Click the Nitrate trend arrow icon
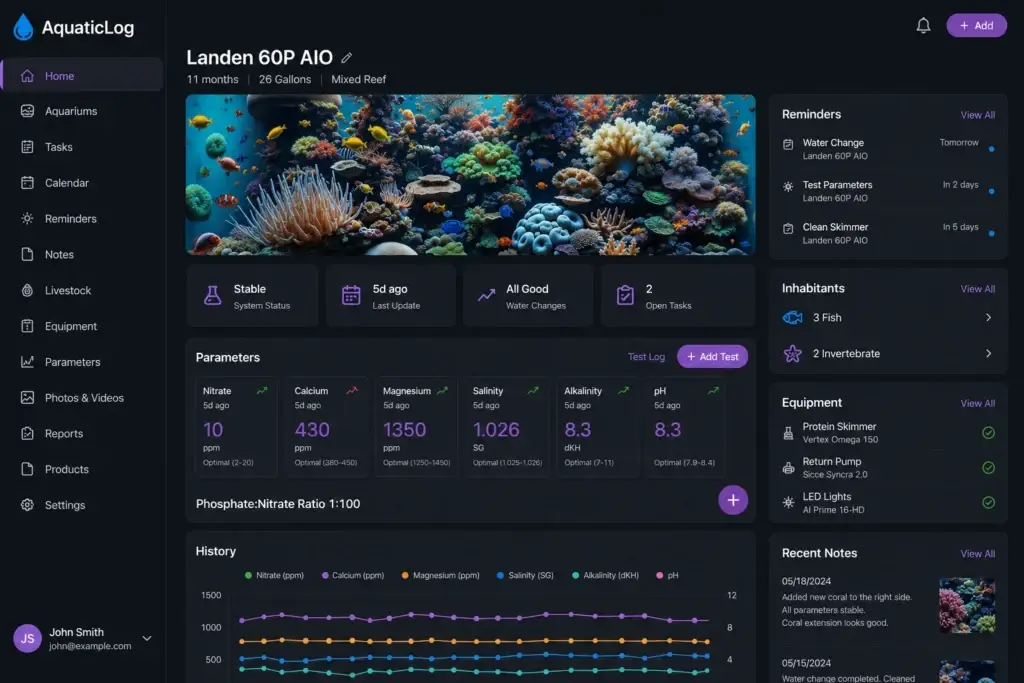Viewport: 1024px width, 683px height. coord(262,390)
